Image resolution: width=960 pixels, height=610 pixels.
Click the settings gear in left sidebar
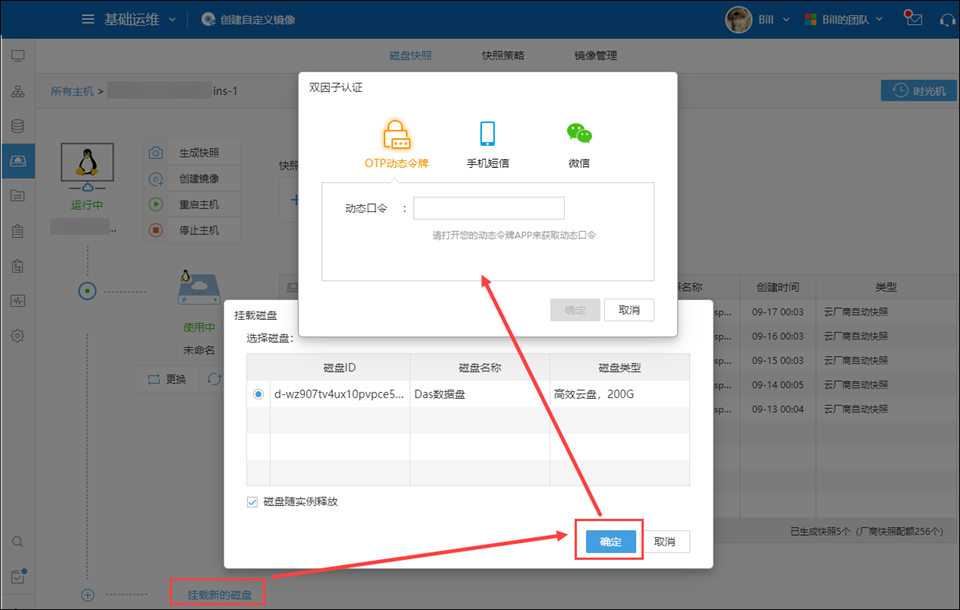(17, 335)
